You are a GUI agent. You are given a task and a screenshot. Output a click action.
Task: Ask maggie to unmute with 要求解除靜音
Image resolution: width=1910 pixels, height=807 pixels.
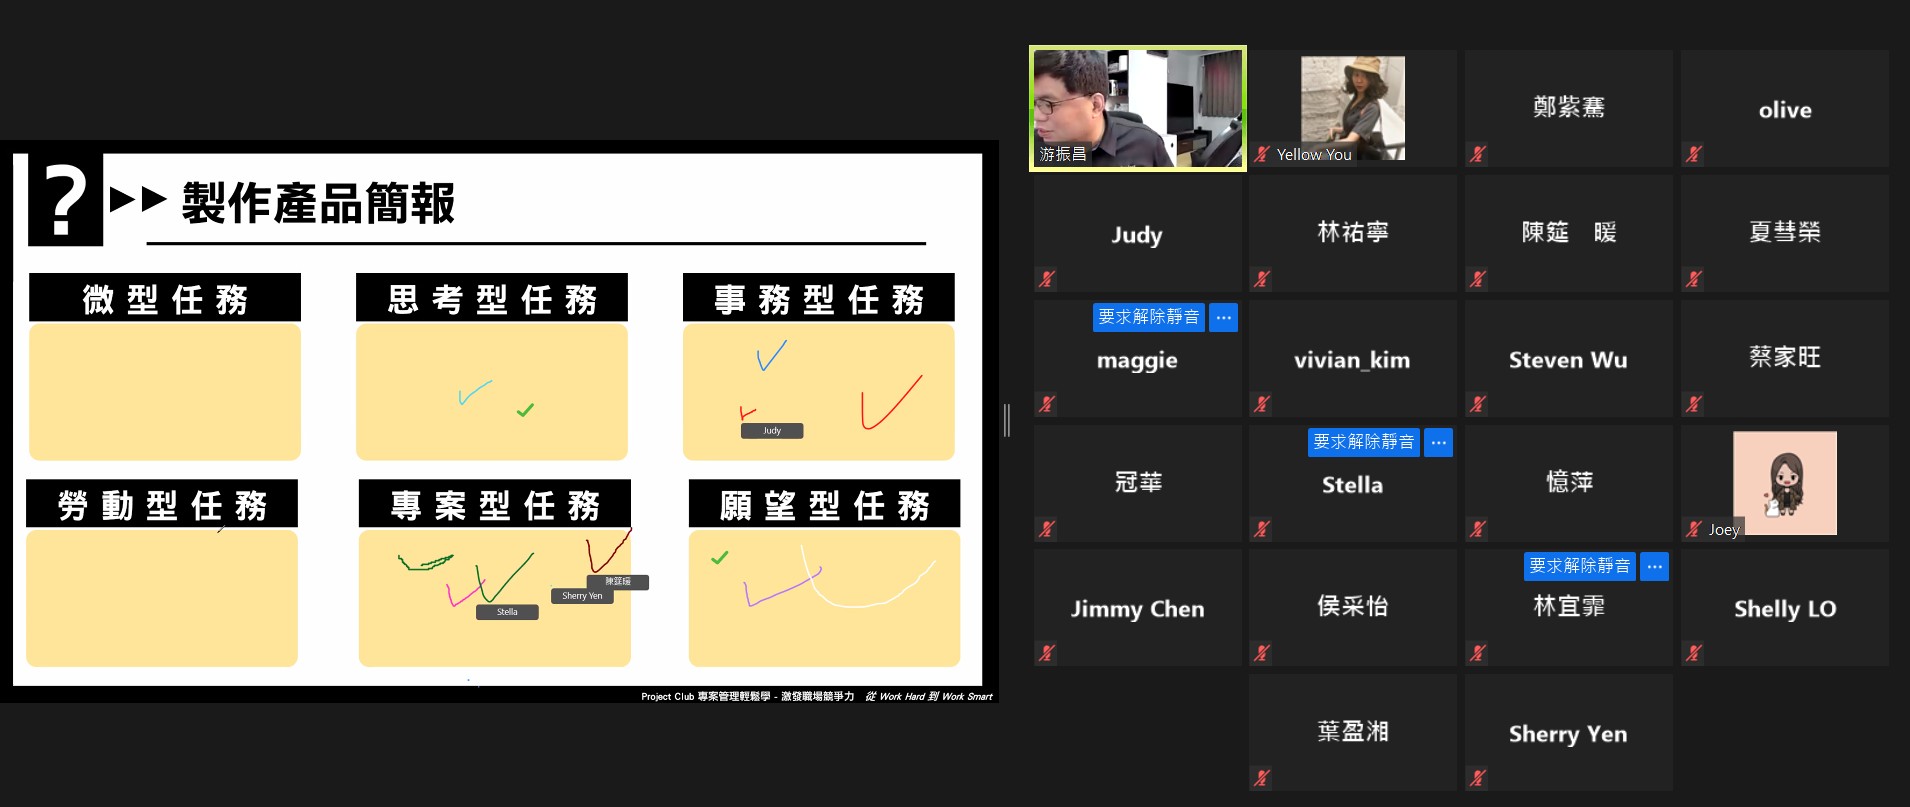tap(1148, 317)
